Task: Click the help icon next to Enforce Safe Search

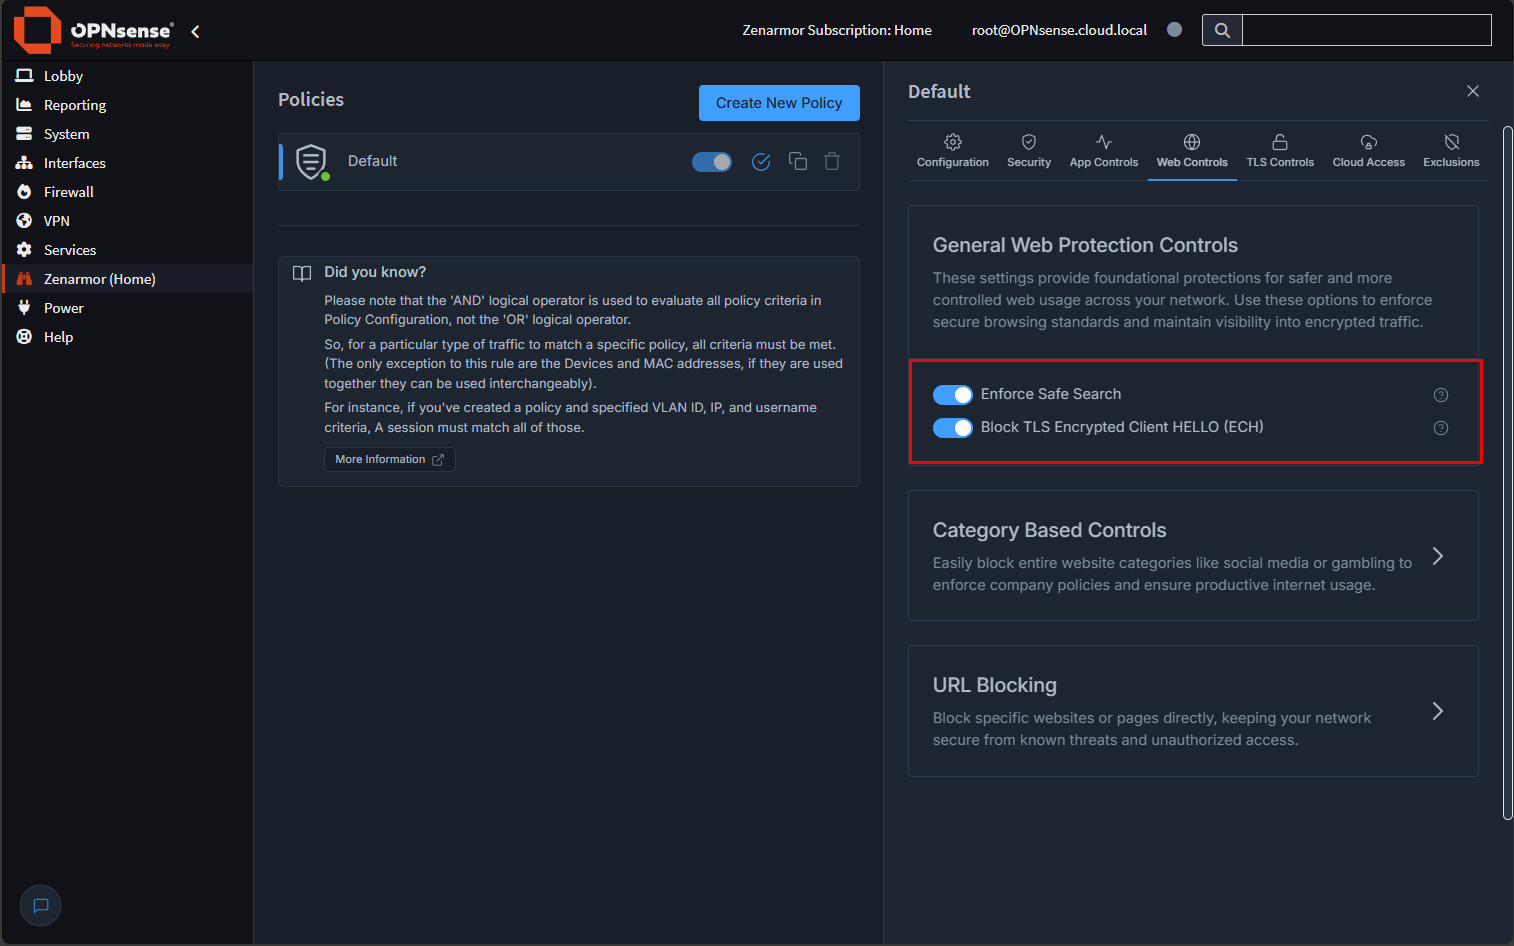Action: [1440, 394]
